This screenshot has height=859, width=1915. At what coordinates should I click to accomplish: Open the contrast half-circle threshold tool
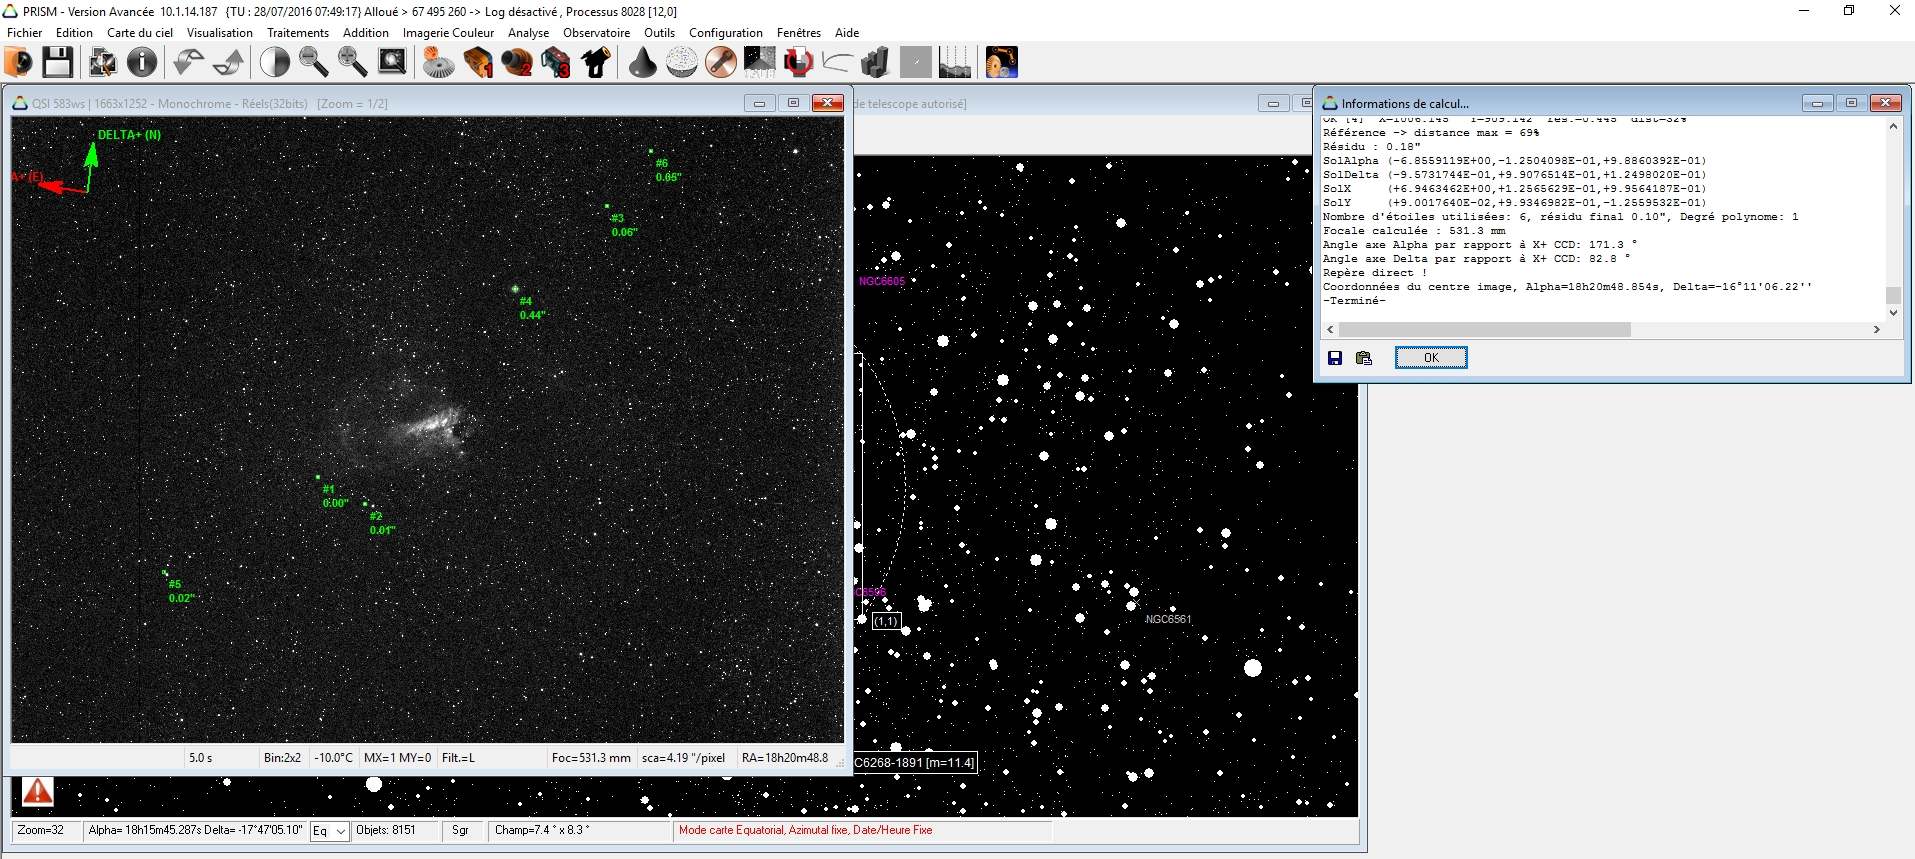[x=274, y=62]
